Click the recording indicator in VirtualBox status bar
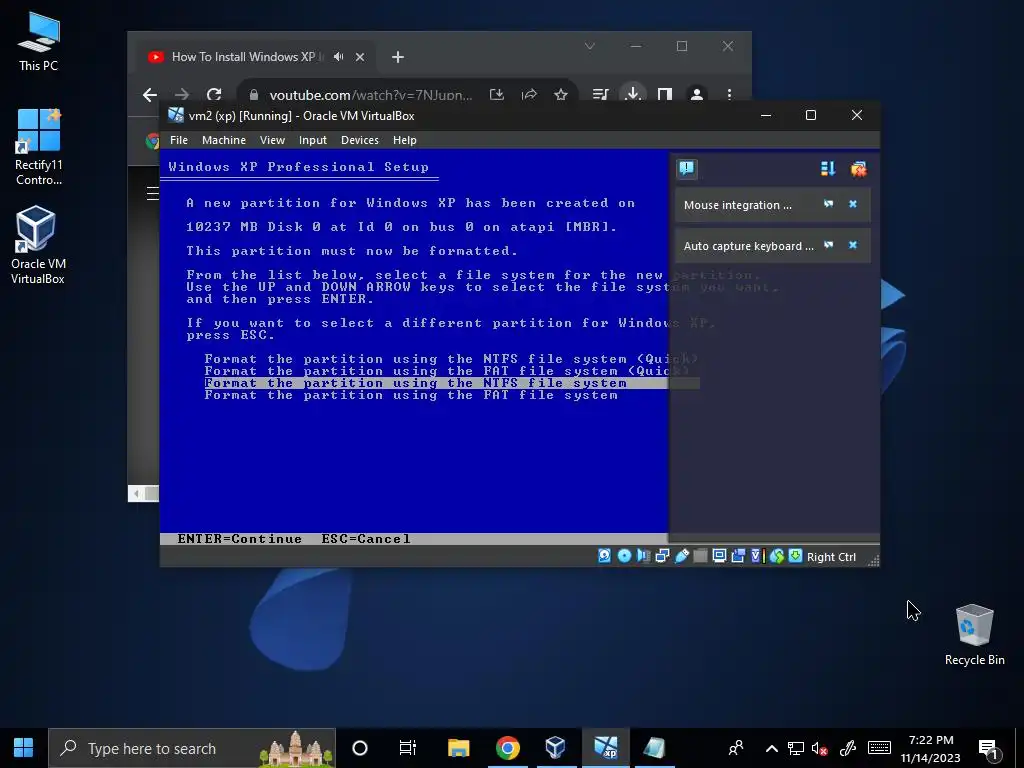Viewport: 1024px width, 768px height. click(738, 556)
